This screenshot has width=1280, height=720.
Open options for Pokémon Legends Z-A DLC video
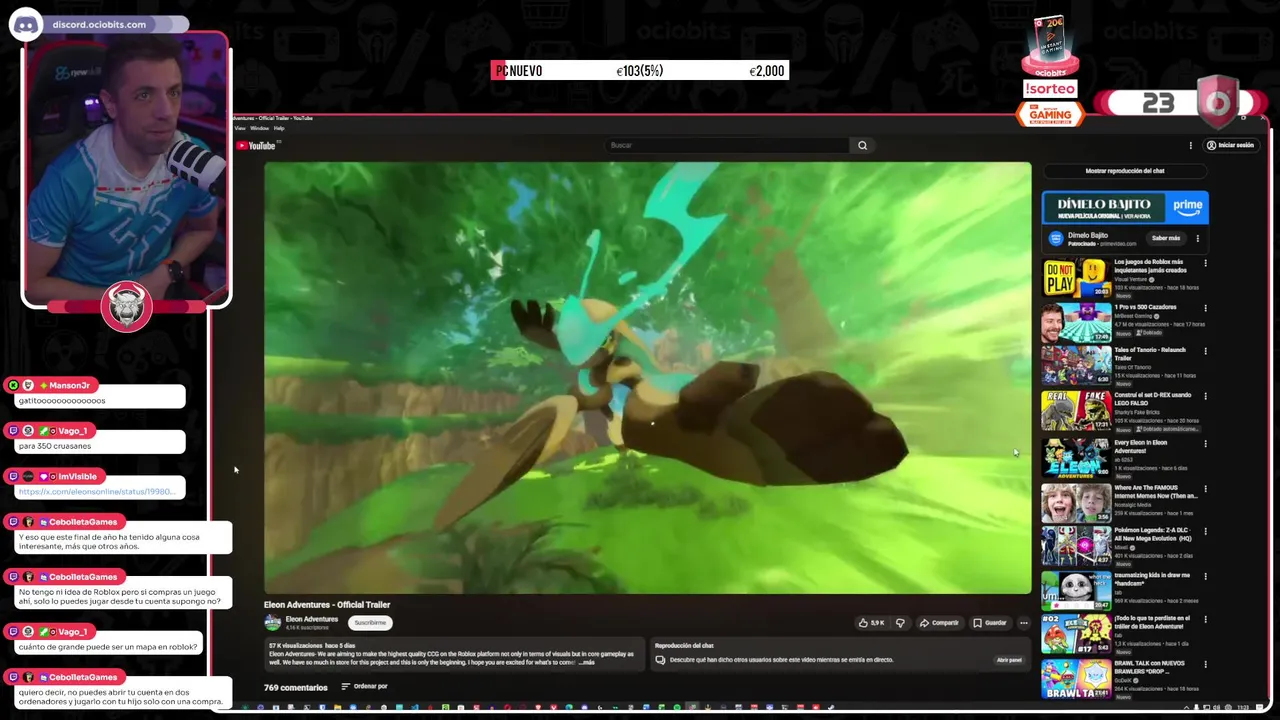click(1205, 532)
